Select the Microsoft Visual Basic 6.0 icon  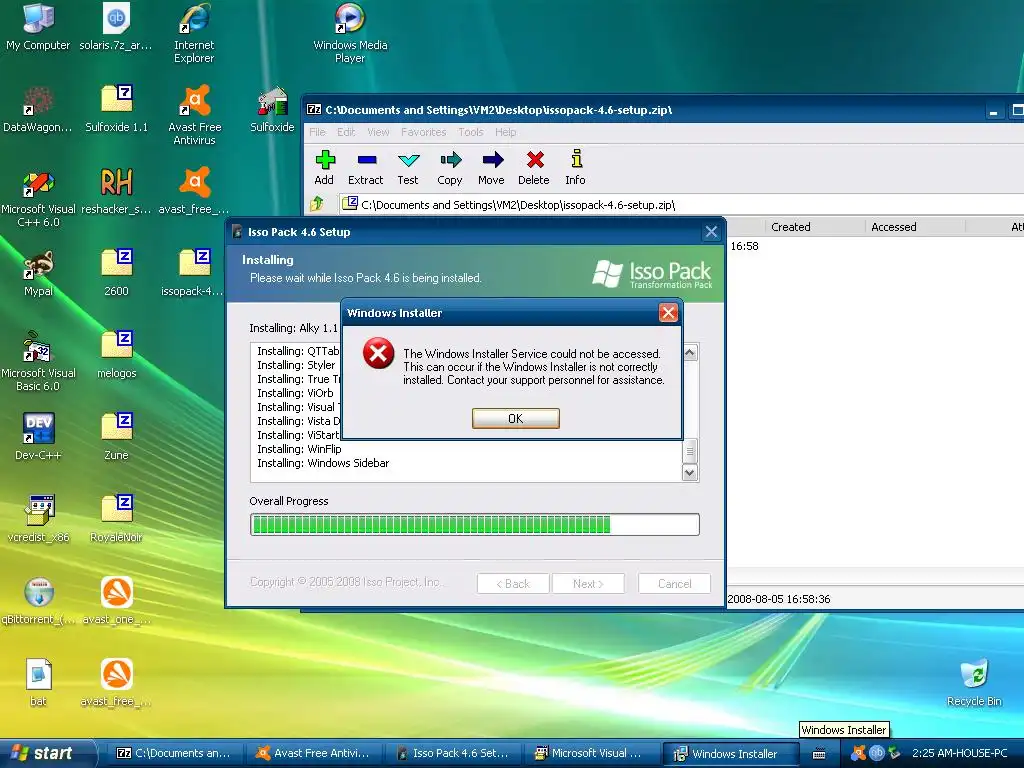(39, 361)
